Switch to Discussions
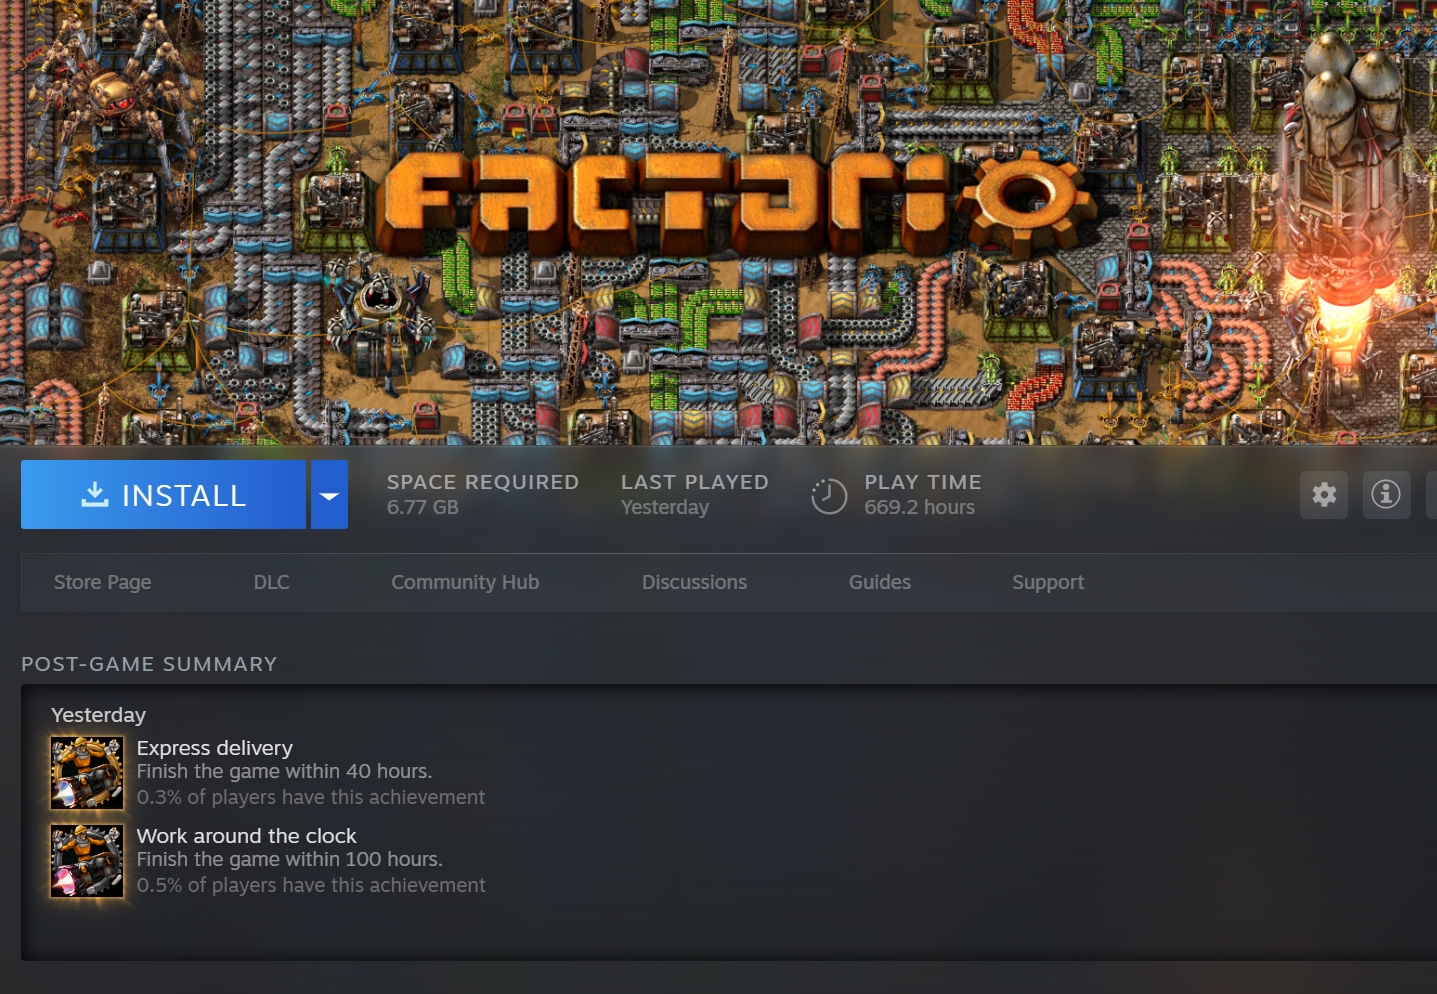 tap(694, 582)
